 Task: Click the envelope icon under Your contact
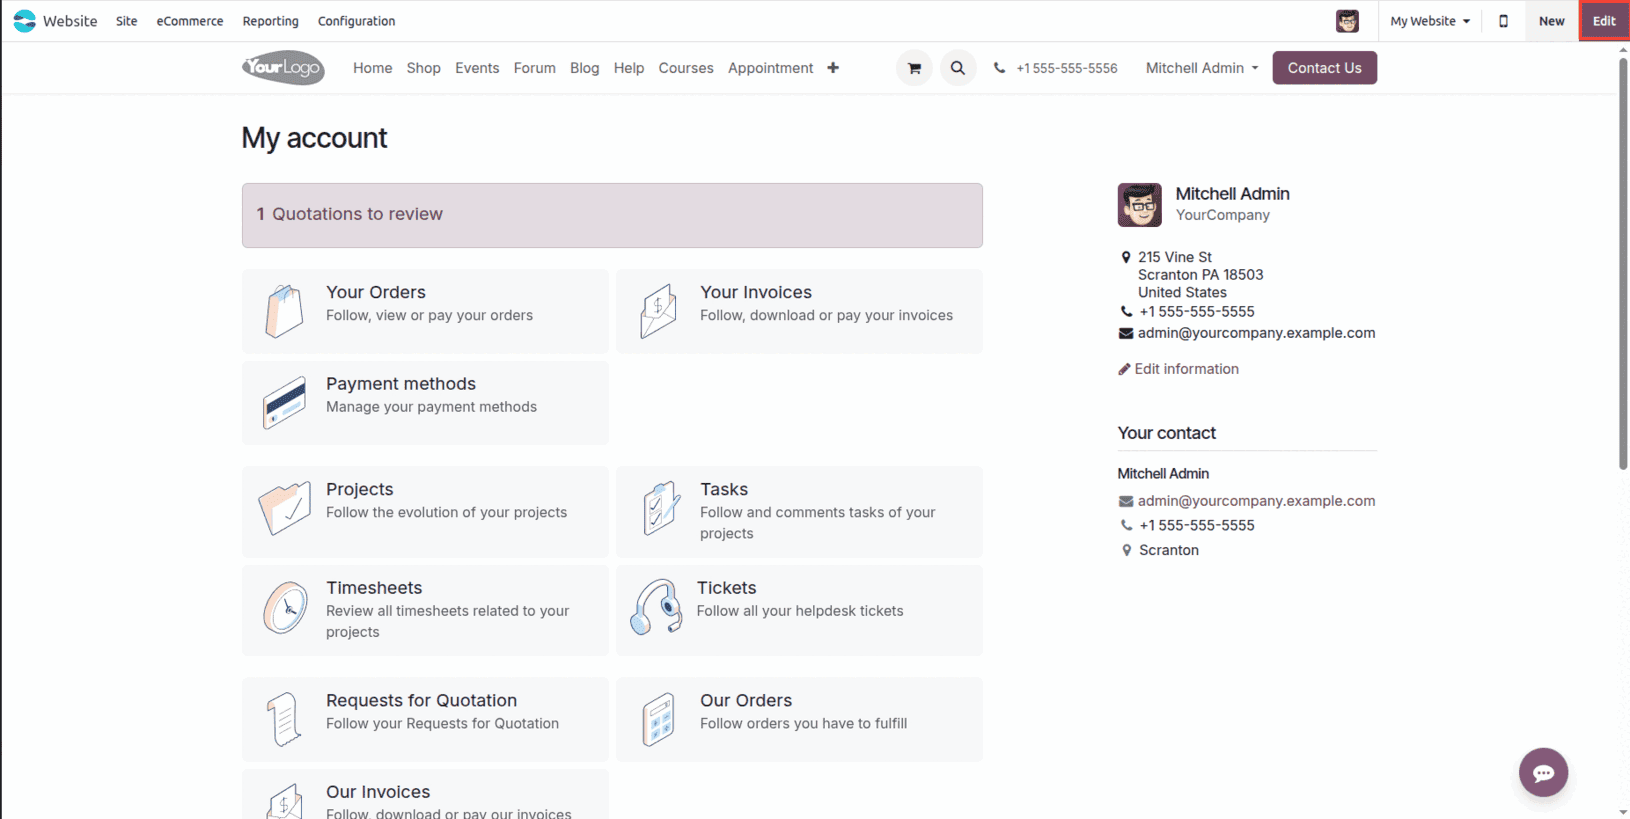click(x=1126, y=501)
